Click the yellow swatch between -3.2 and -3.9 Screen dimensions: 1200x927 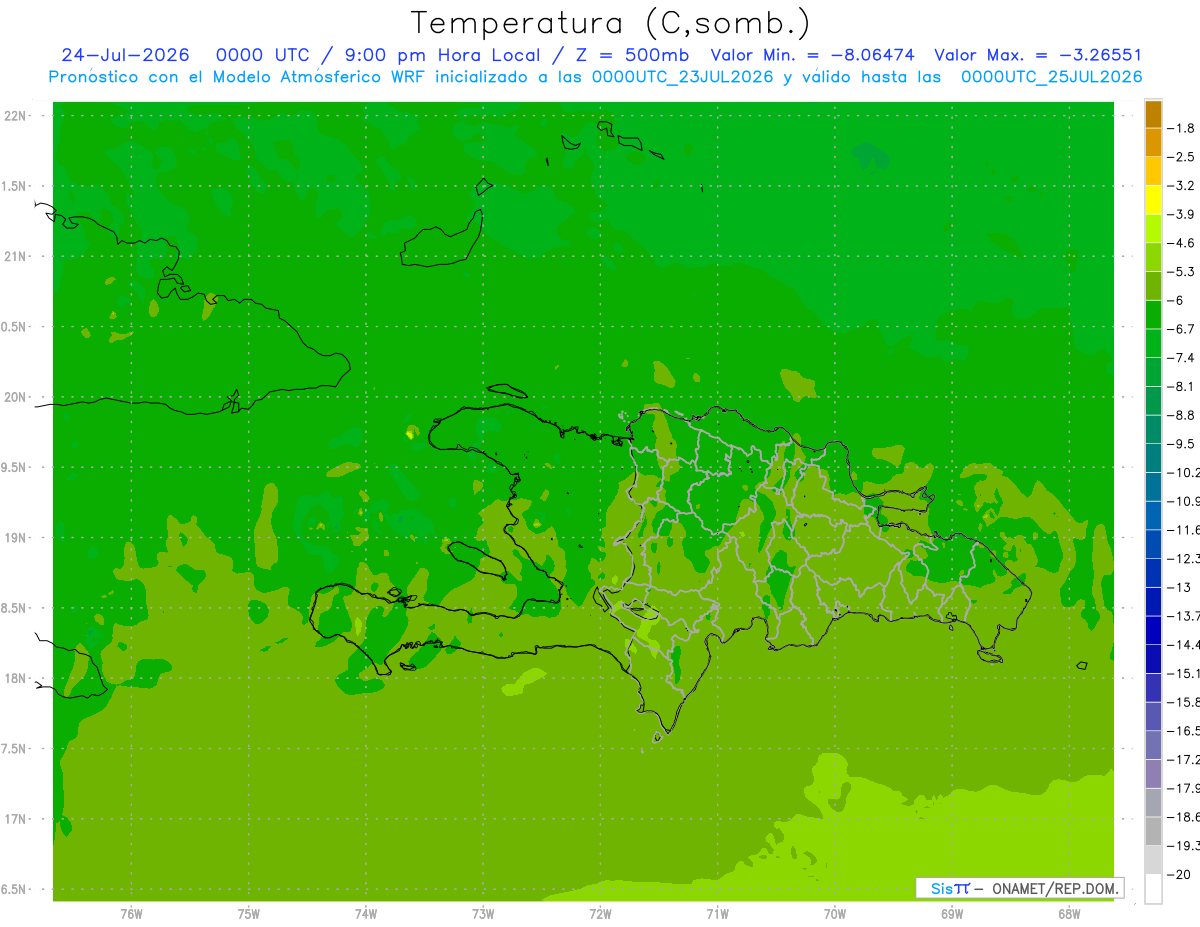1153,200
